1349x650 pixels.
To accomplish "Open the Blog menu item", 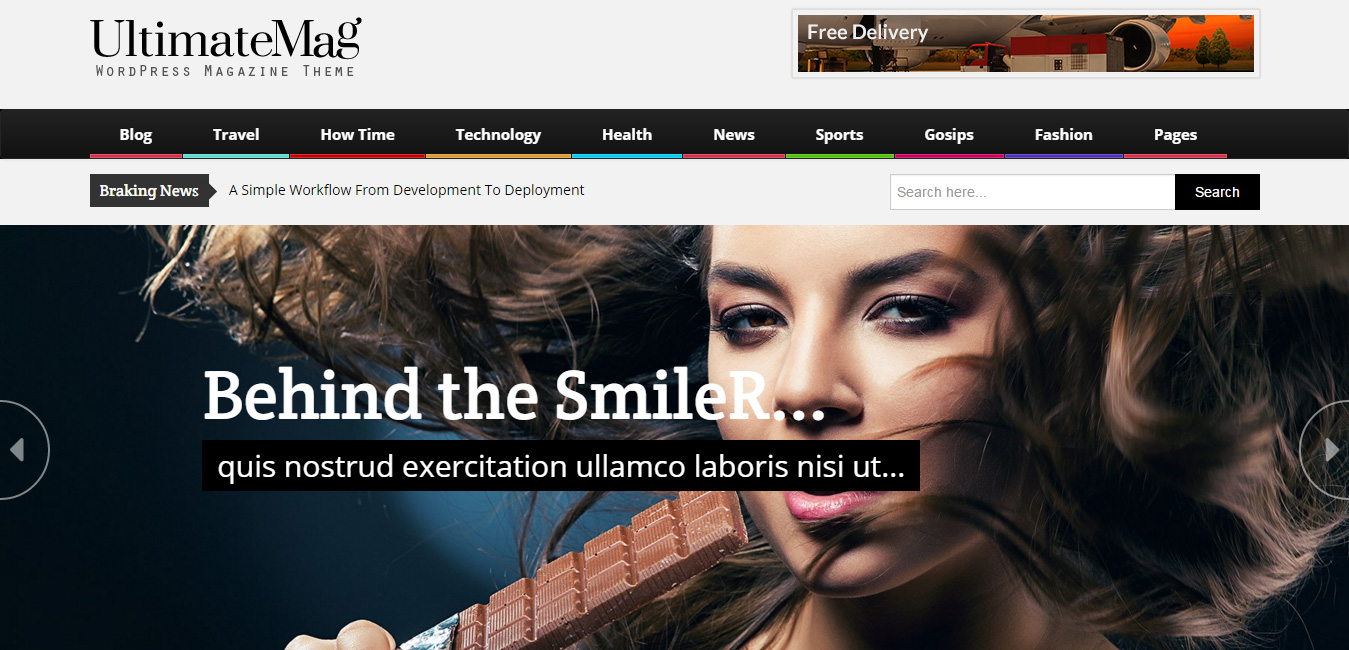I will [136, 134].
